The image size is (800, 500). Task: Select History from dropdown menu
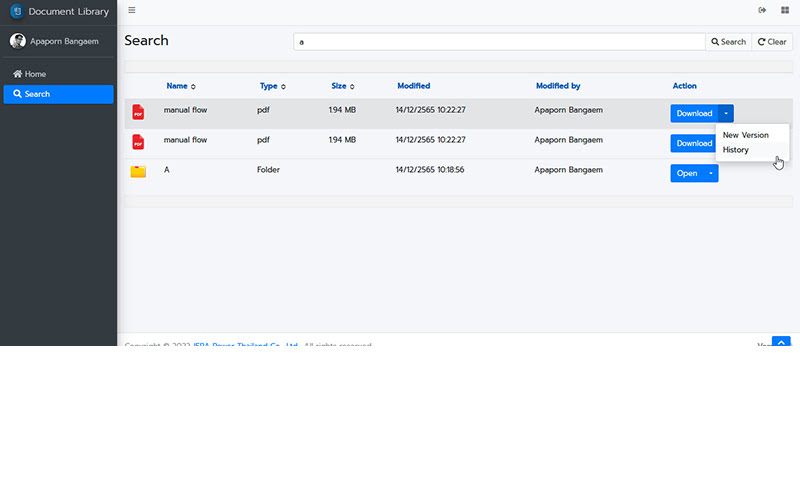(736, 150)
